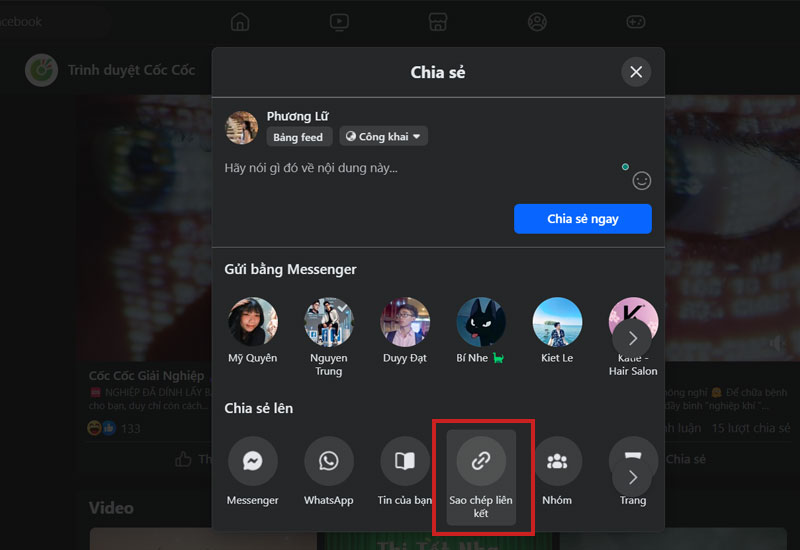Show more share destinations arrow
The height and width of the screenshot is (550, 800).
click(632, 477)
